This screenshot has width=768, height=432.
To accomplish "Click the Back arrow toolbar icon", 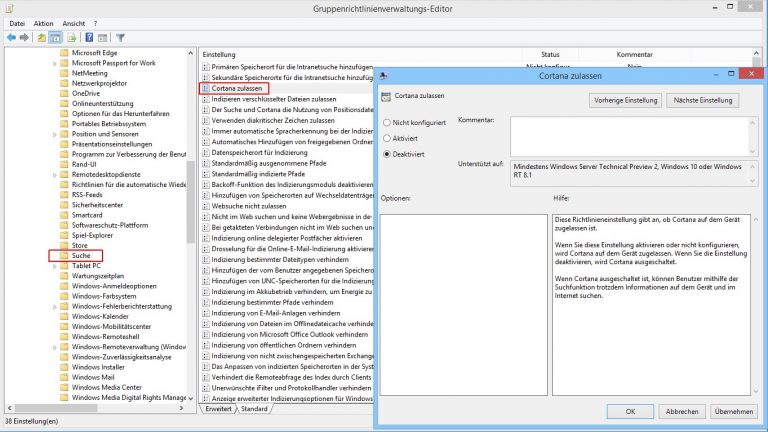I will pos(11,38).
